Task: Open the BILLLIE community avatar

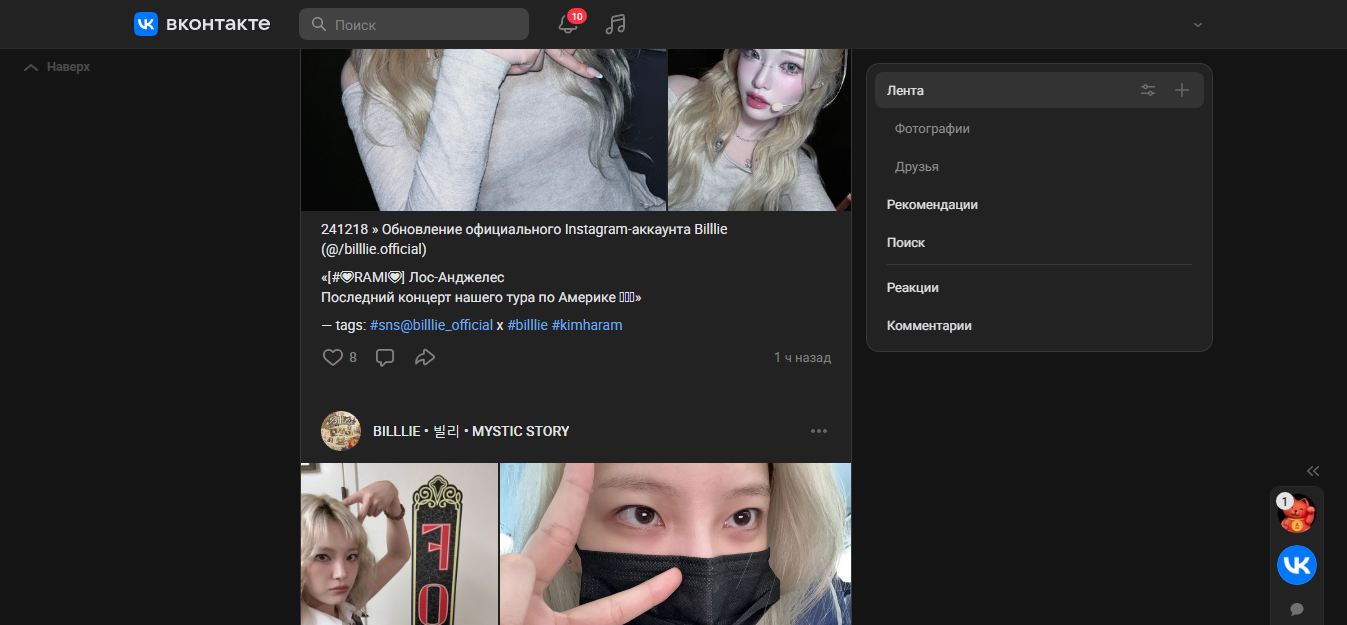Action: tap(341, 431)
